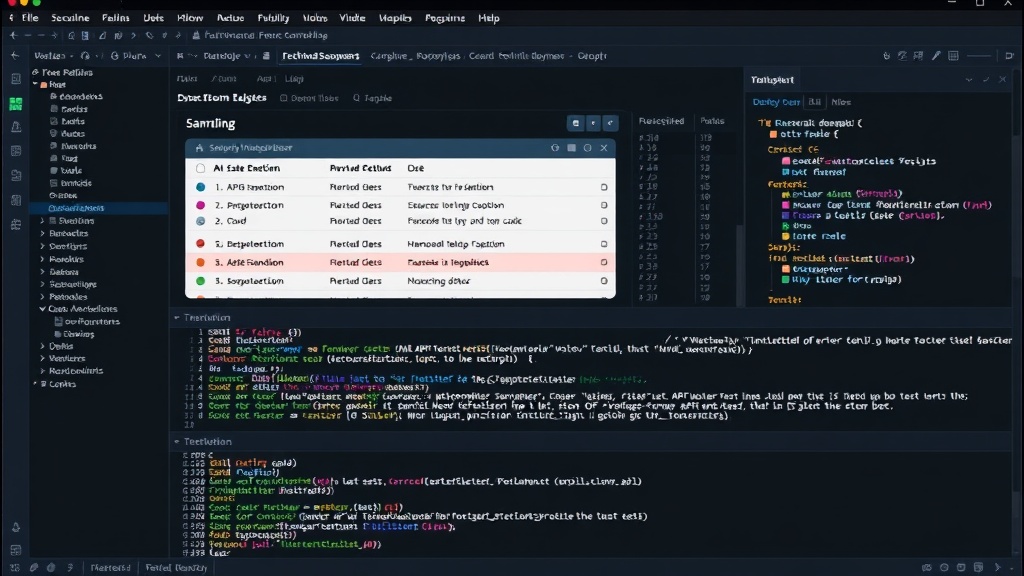Toggle the checkbox at end of APG row

click(x=603, y=187)
